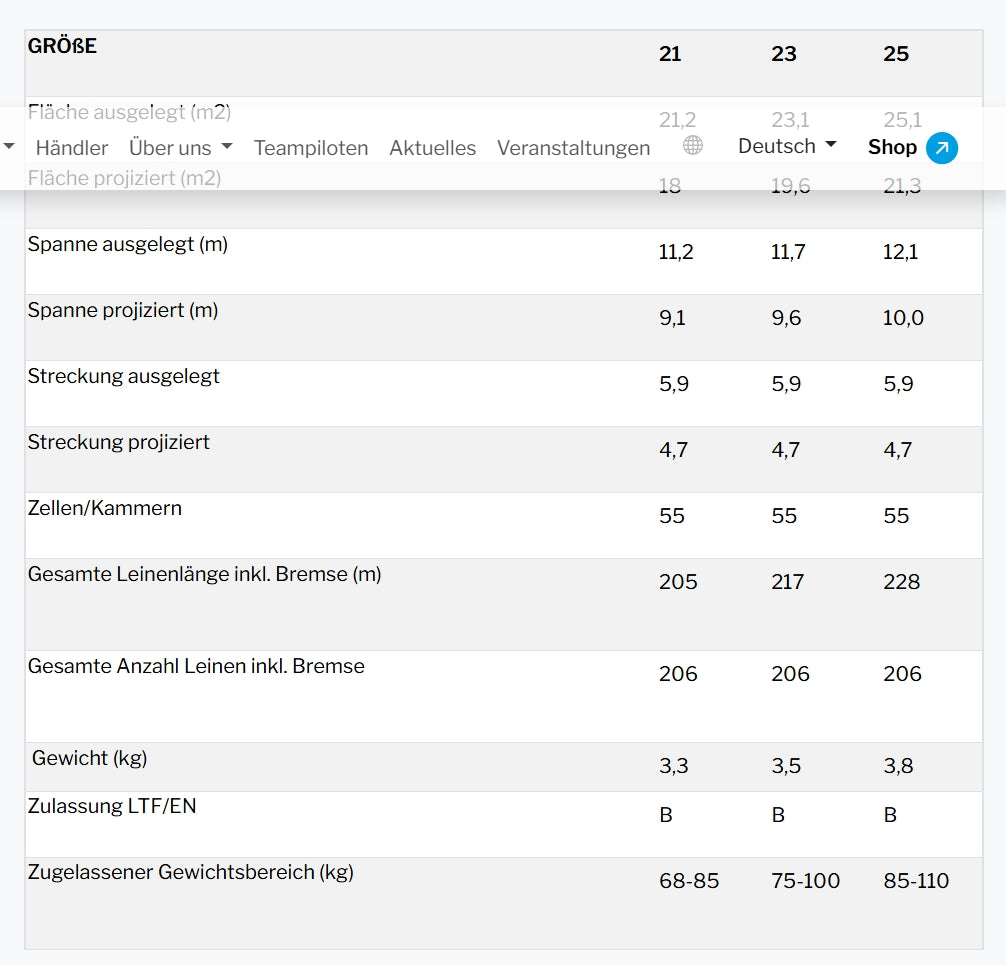1006x965 pixels.
Task: Select the size 25 column header
Action: (x=896, y=54)
